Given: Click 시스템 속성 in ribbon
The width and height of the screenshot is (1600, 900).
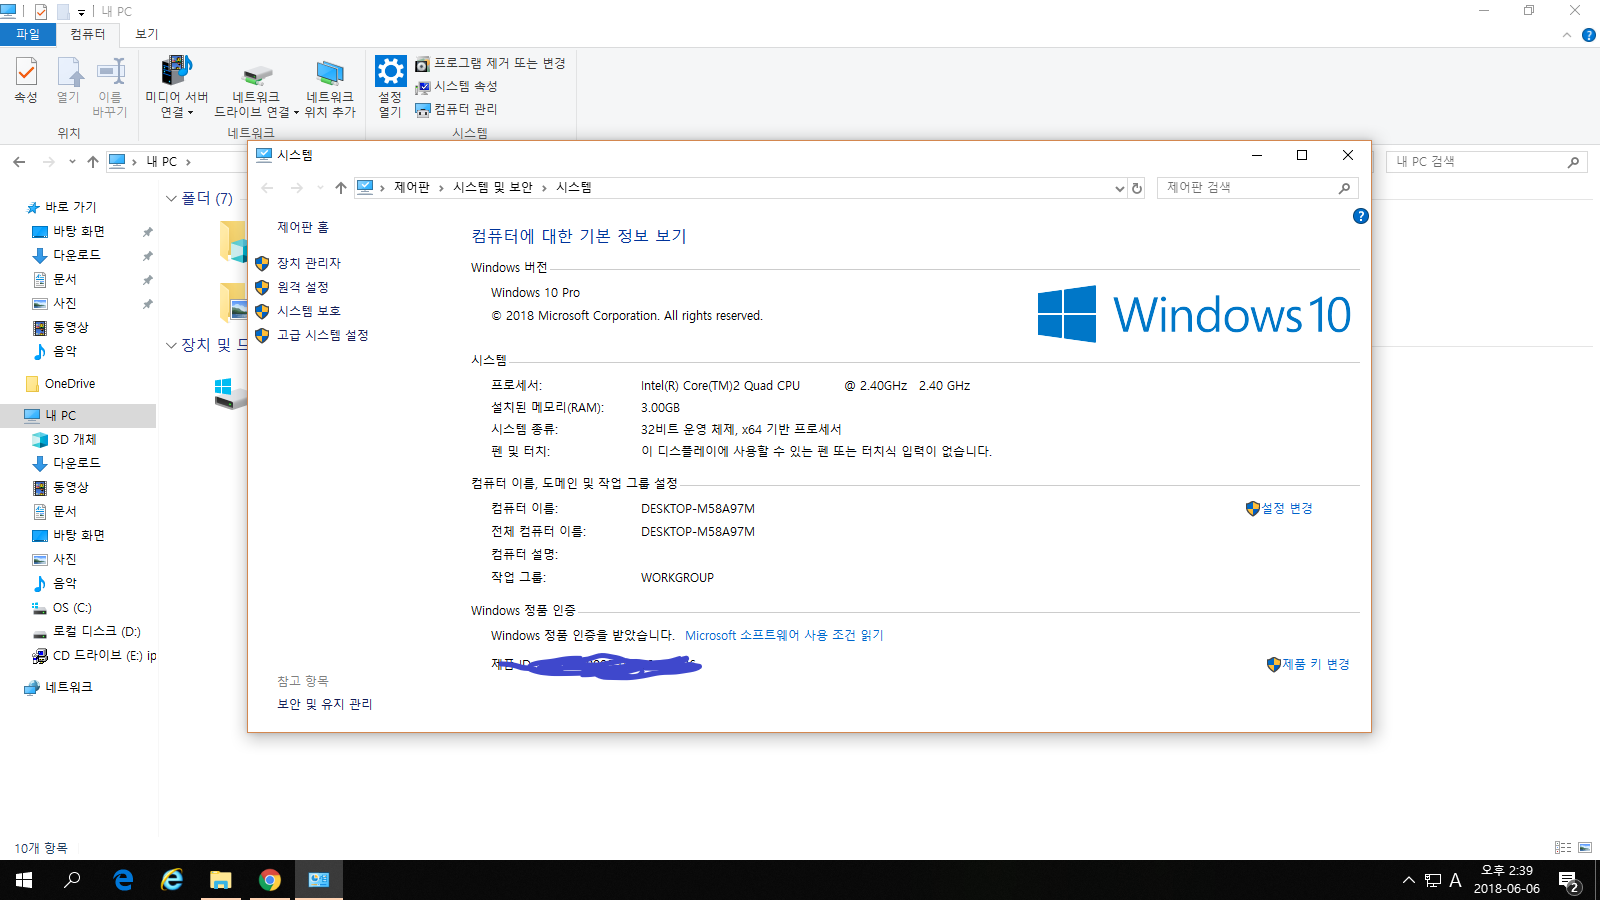Looking at the screenshot, I should [456, 87].
